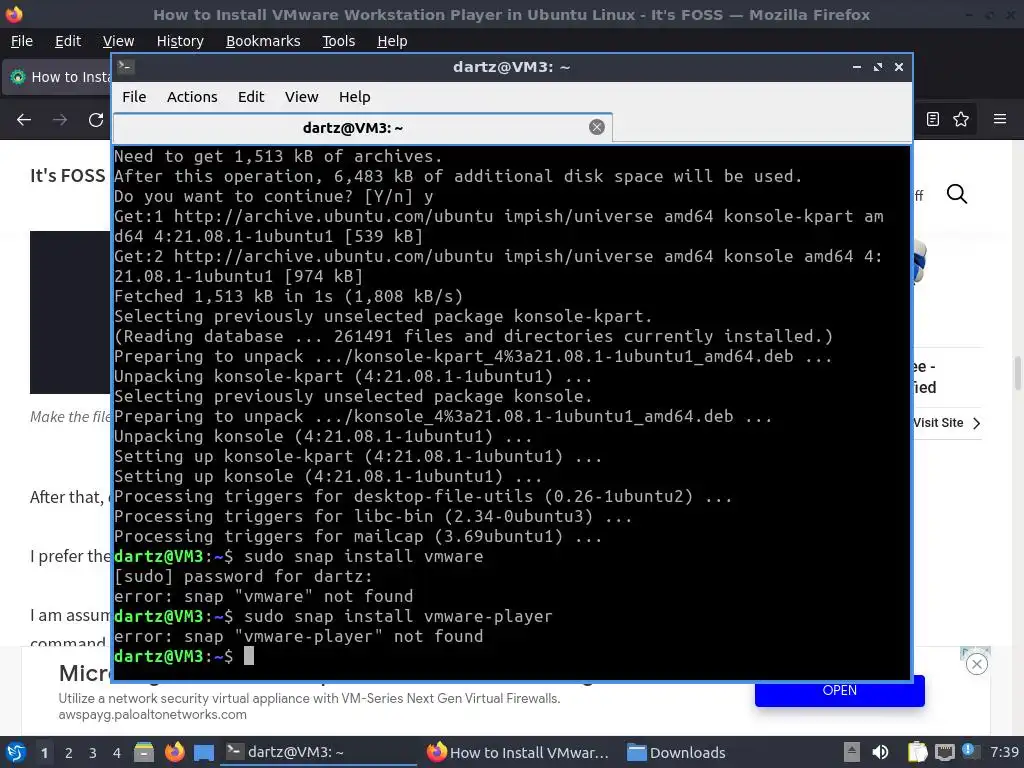
Task: Click the Visit Site link
Action: point(947,423)
